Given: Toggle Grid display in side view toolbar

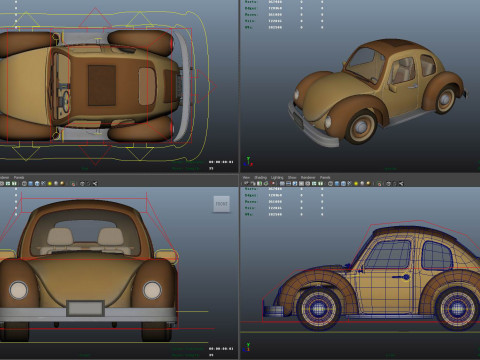Looking at the screenshot, I should (282, 184).
